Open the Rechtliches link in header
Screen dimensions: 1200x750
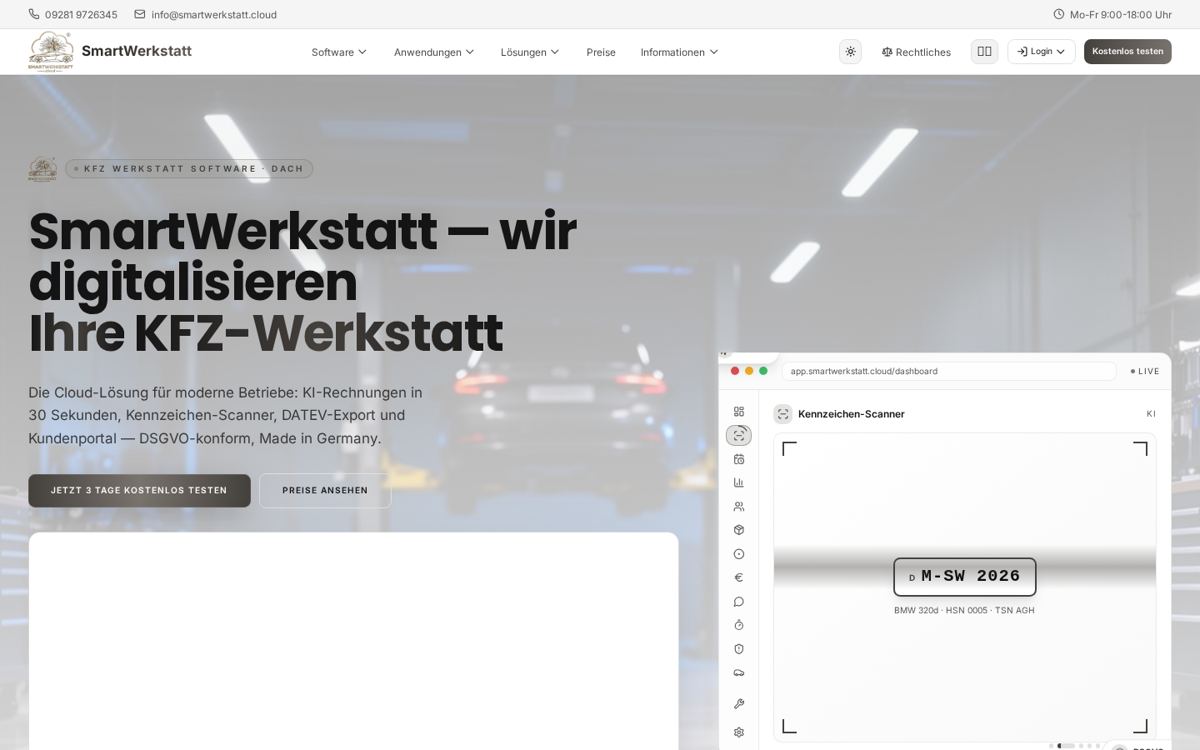click(x=916, y=52)
